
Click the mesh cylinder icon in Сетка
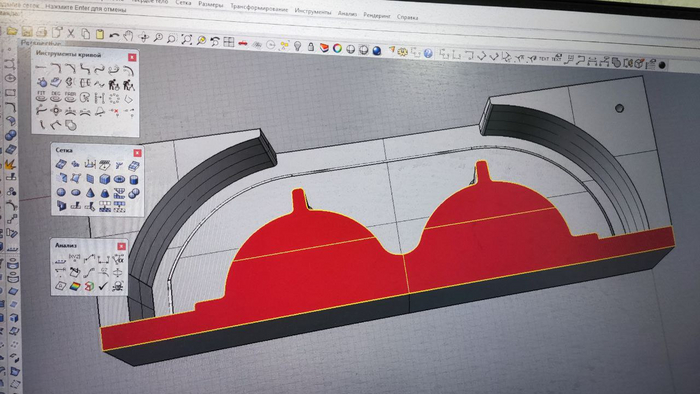tap(133, 180)
